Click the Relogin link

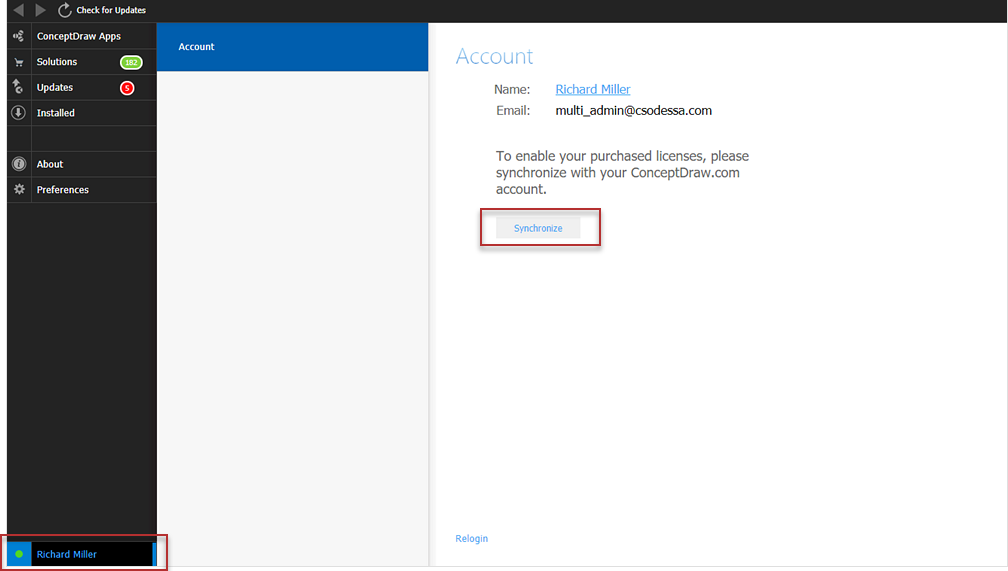tap(471, 539)
